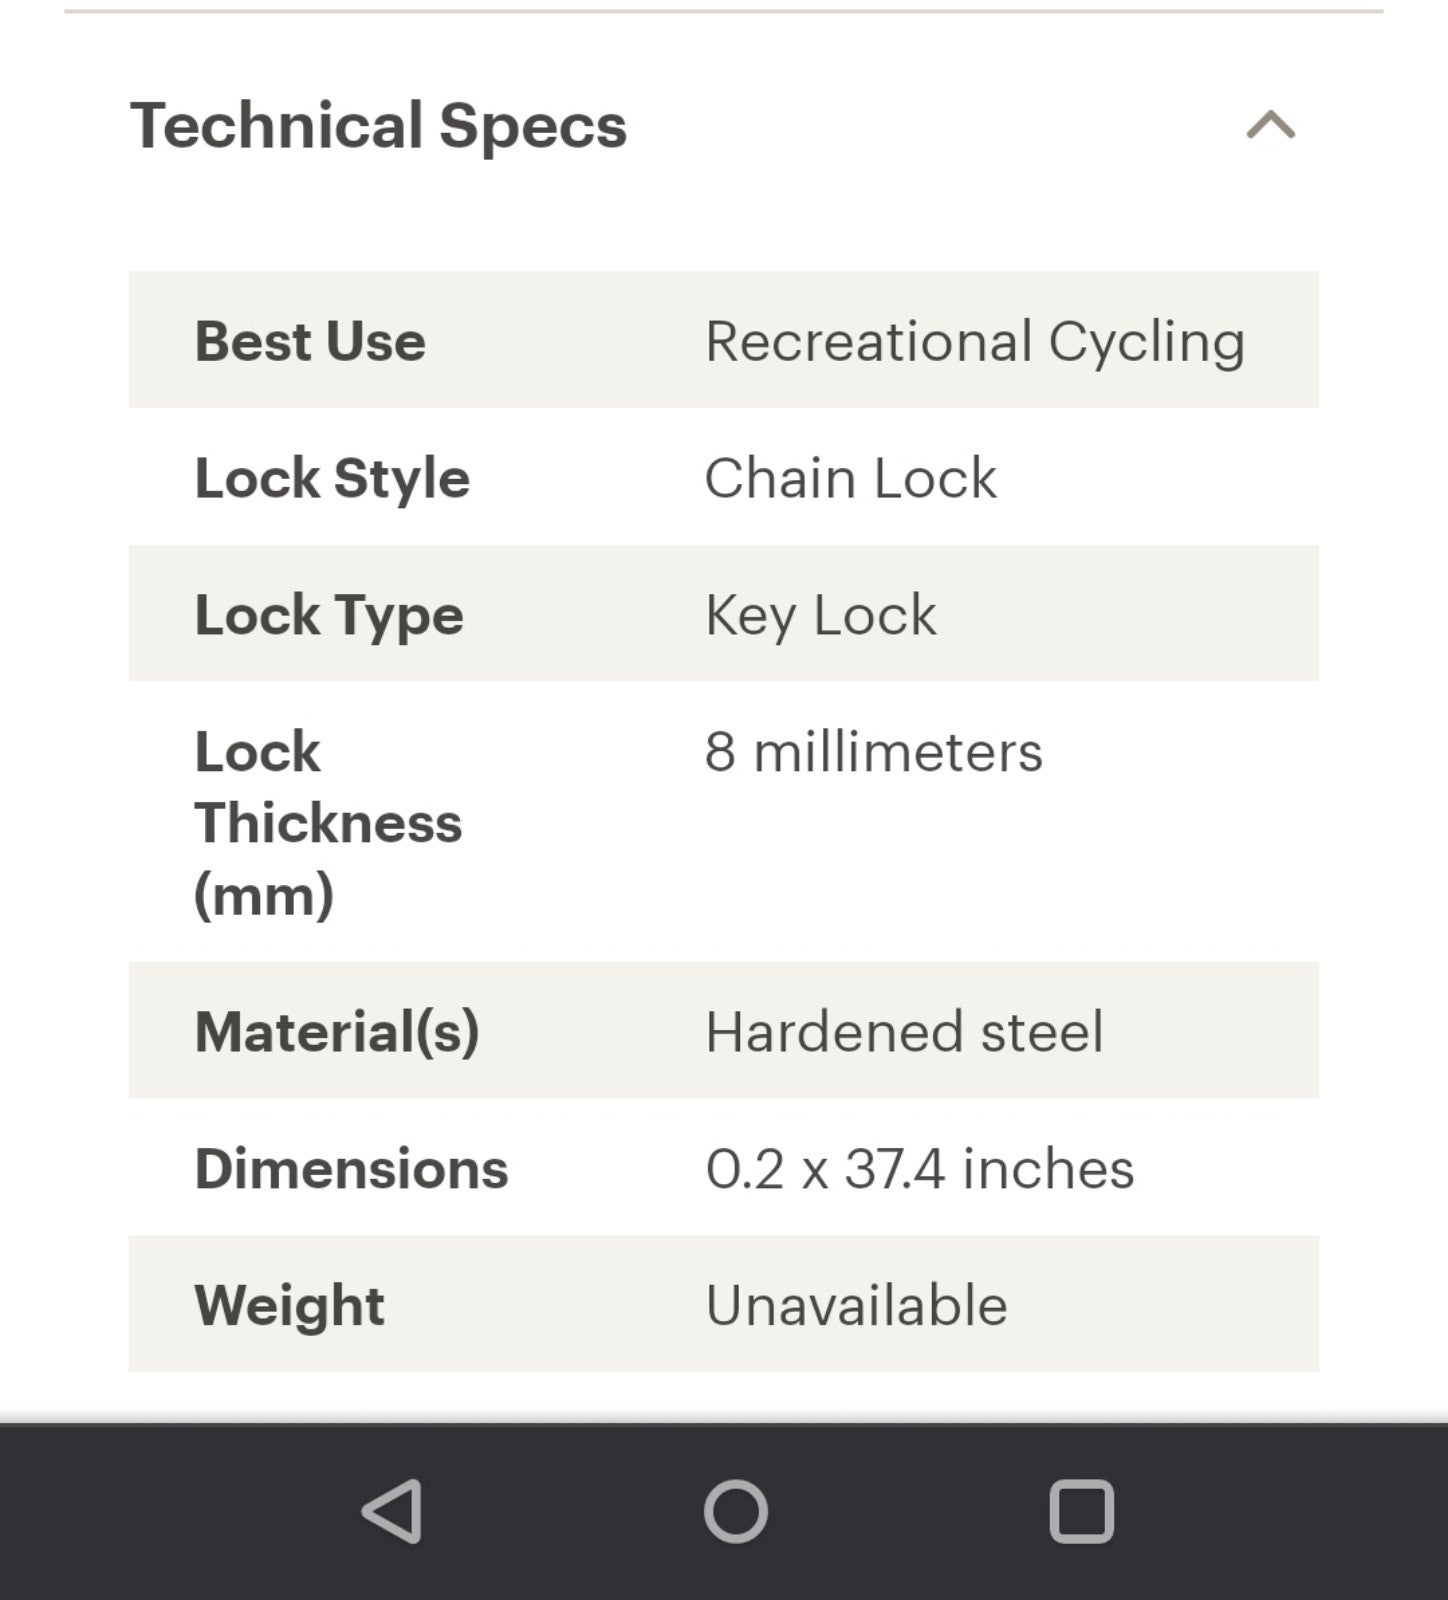Screen dimensions: 1448x1600
Task: Click the Unavailable weight value
Action: tap(857, 1305)
